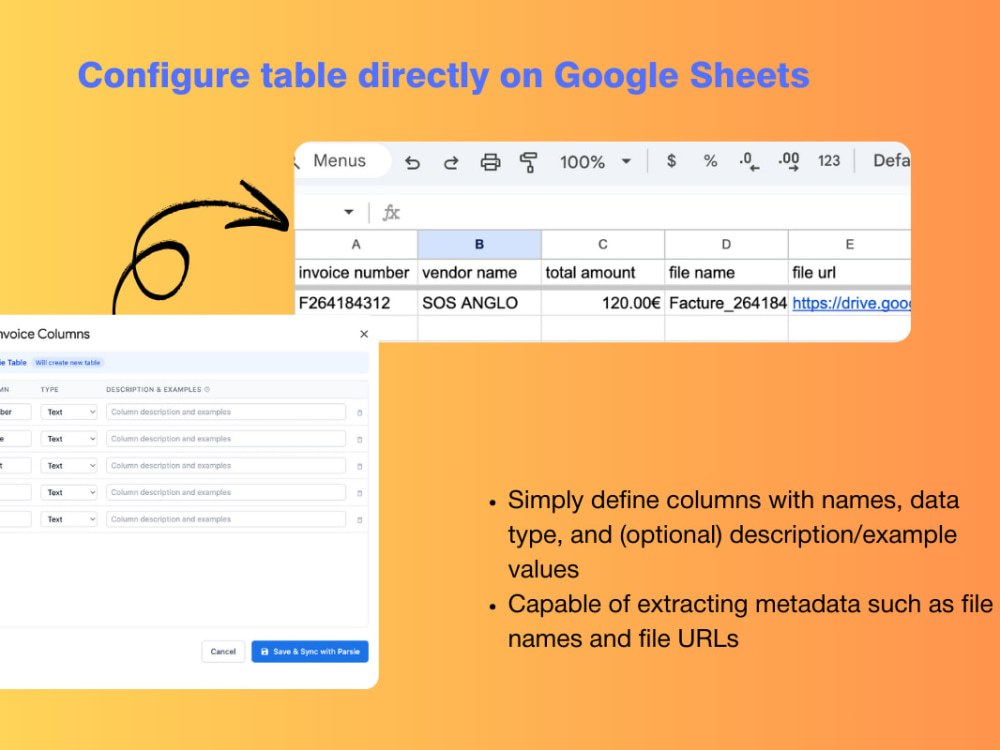Increase decimal places icon
Screen dimensions: 1000x750
pos(789,161)
